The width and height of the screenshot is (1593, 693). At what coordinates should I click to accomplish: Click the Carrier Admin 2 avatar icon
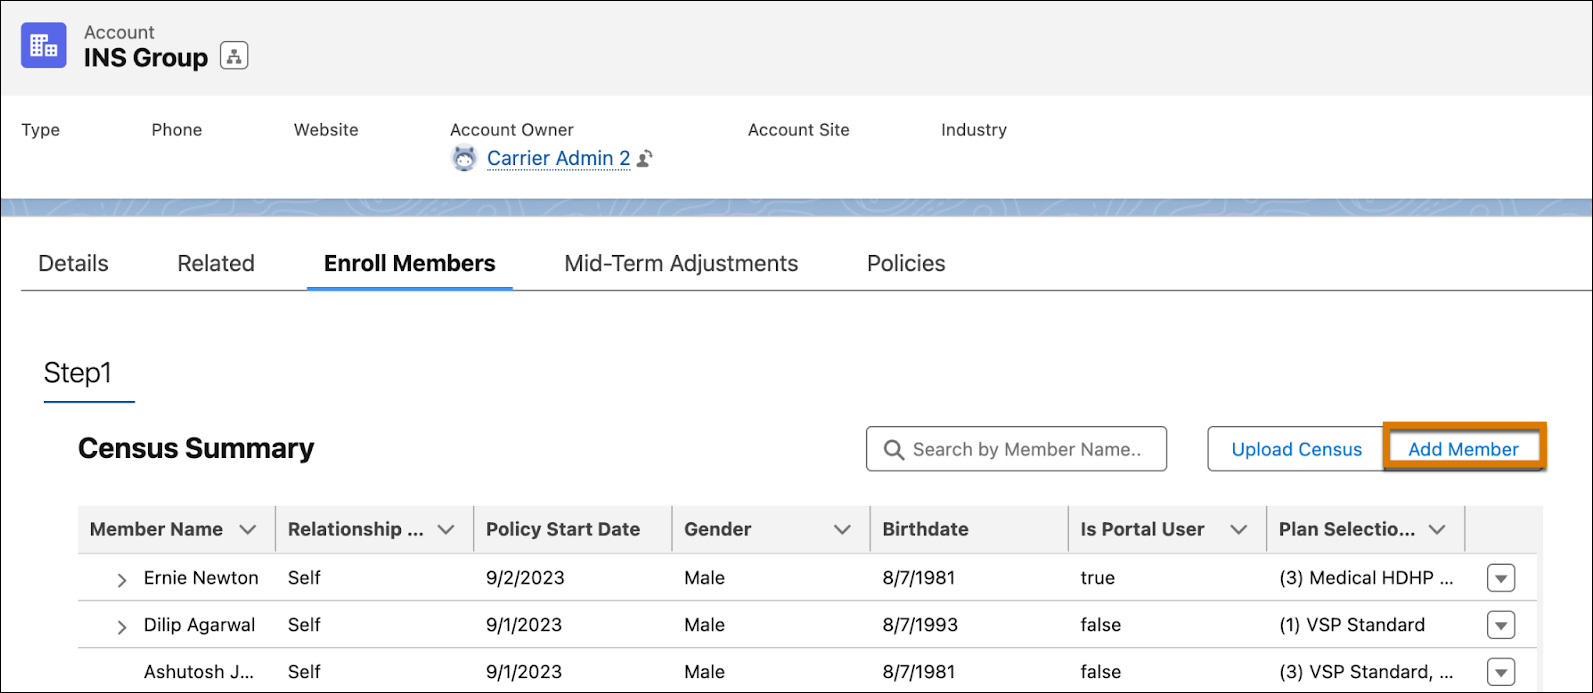click(464, 158)
